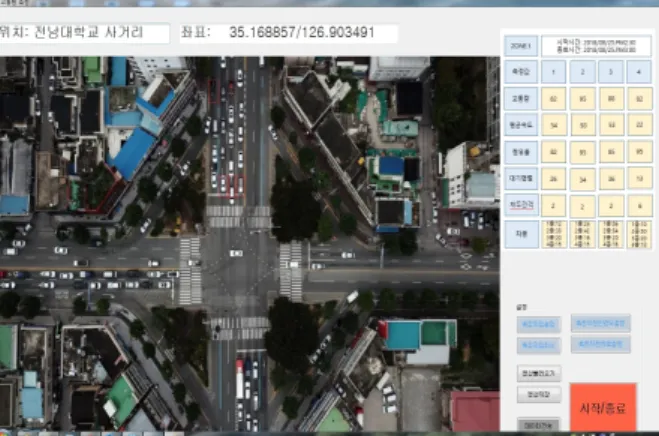This screenshot has width=659, height=436.
Task: Click the 차두간격 value in column 4
Action: tap(639, 206)
